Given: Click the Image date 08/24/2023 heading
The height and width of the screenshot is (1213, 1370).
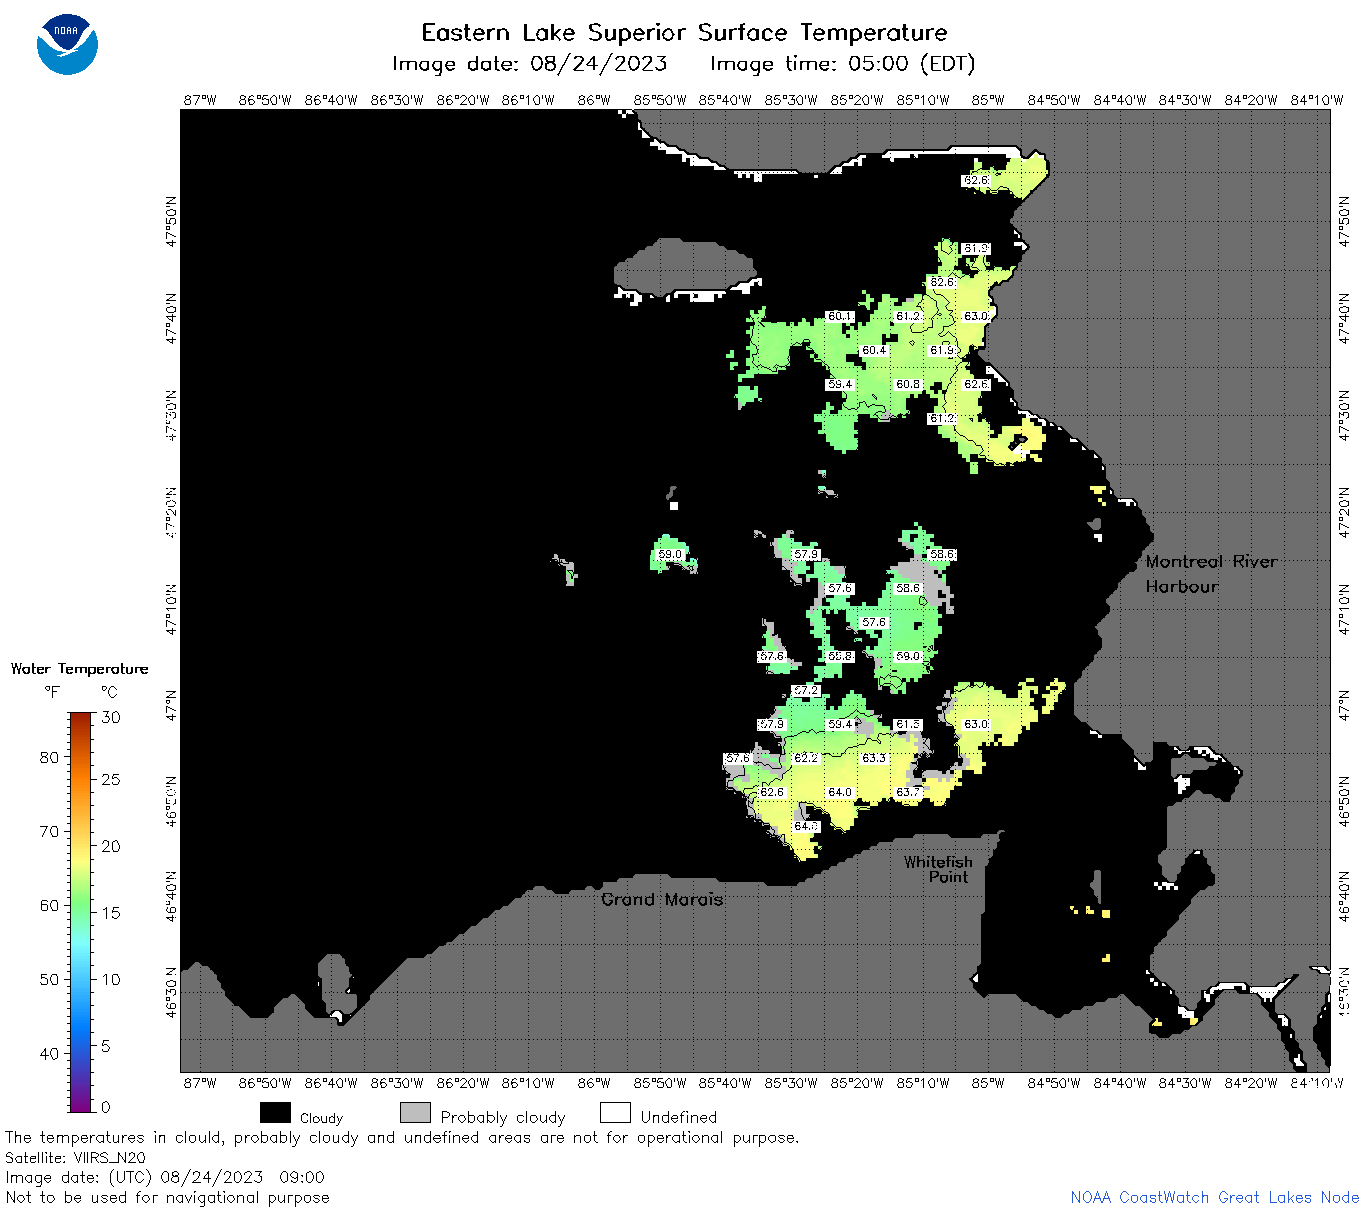Looking at the screenshot, I should pos(530,64).
